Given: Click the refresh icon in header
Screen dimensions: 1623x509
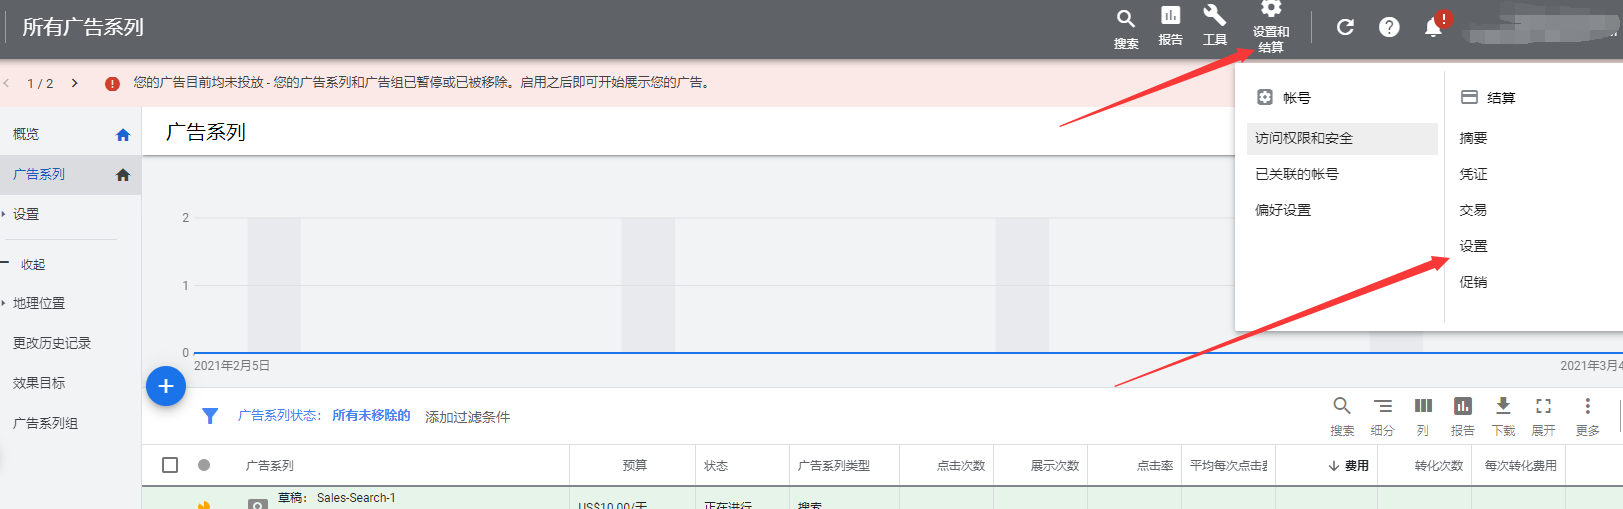Looking at the screenshot, I should pyautogui.click(x=1345, y=27).
